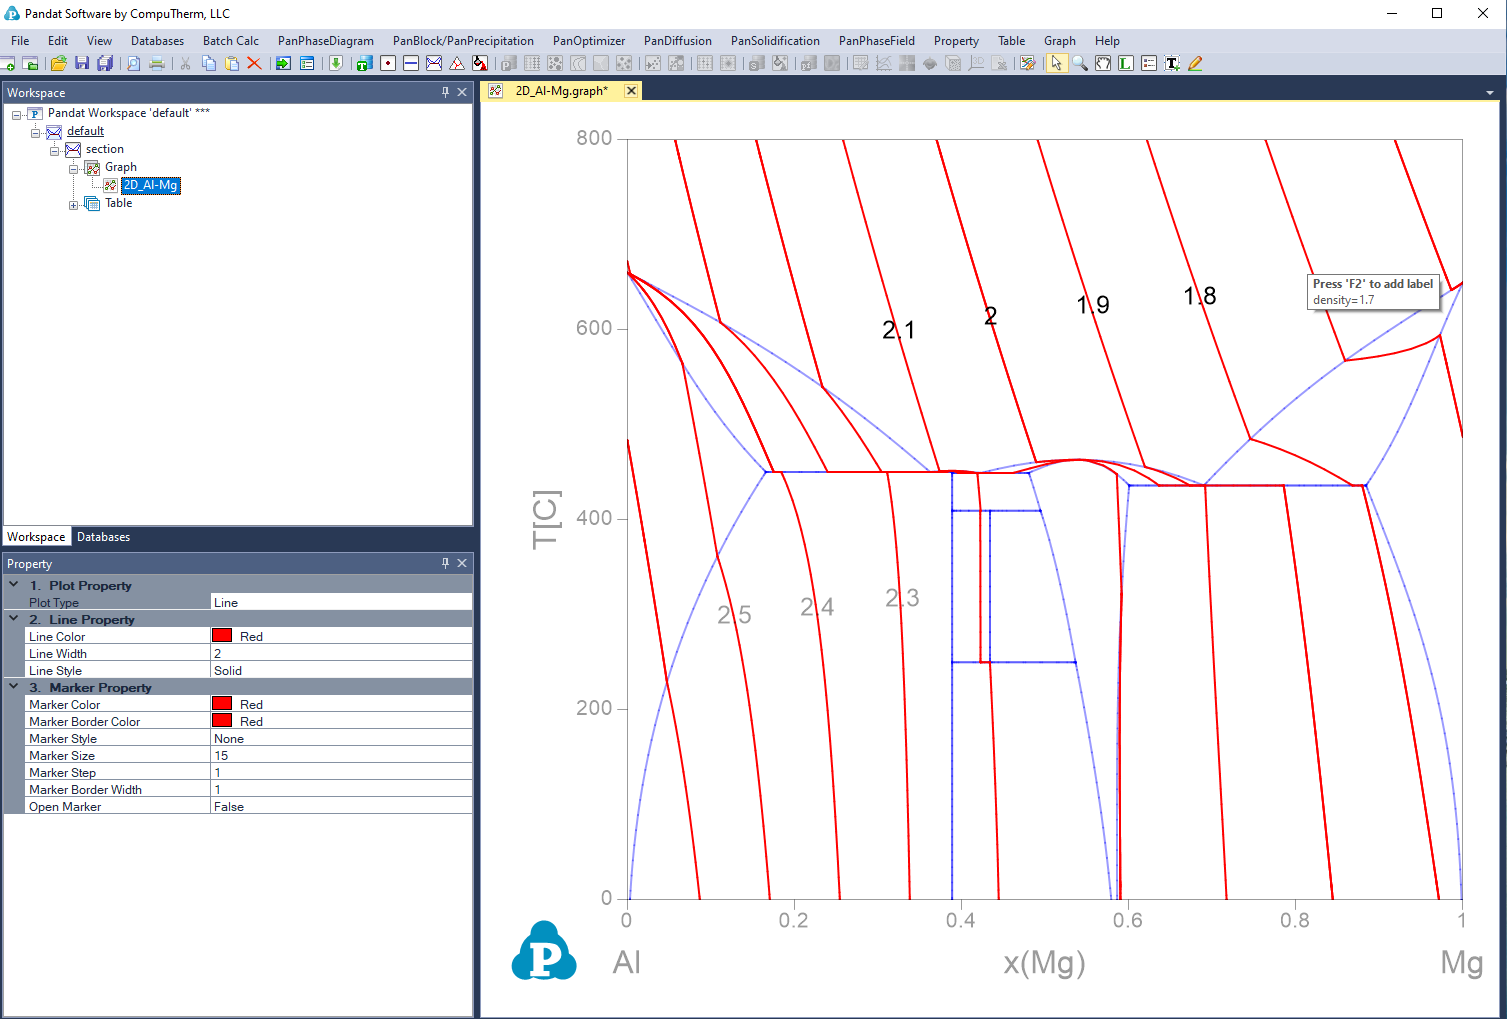Toggle the Open Marker False value

click(340, 807)
